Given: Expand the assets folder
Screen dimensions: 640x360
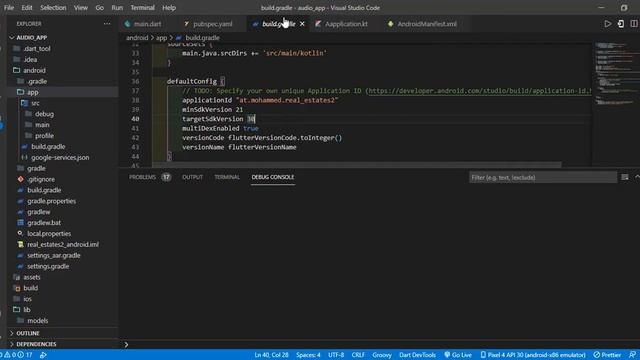Looking at the screenshot, I should [x=31, y=277].
